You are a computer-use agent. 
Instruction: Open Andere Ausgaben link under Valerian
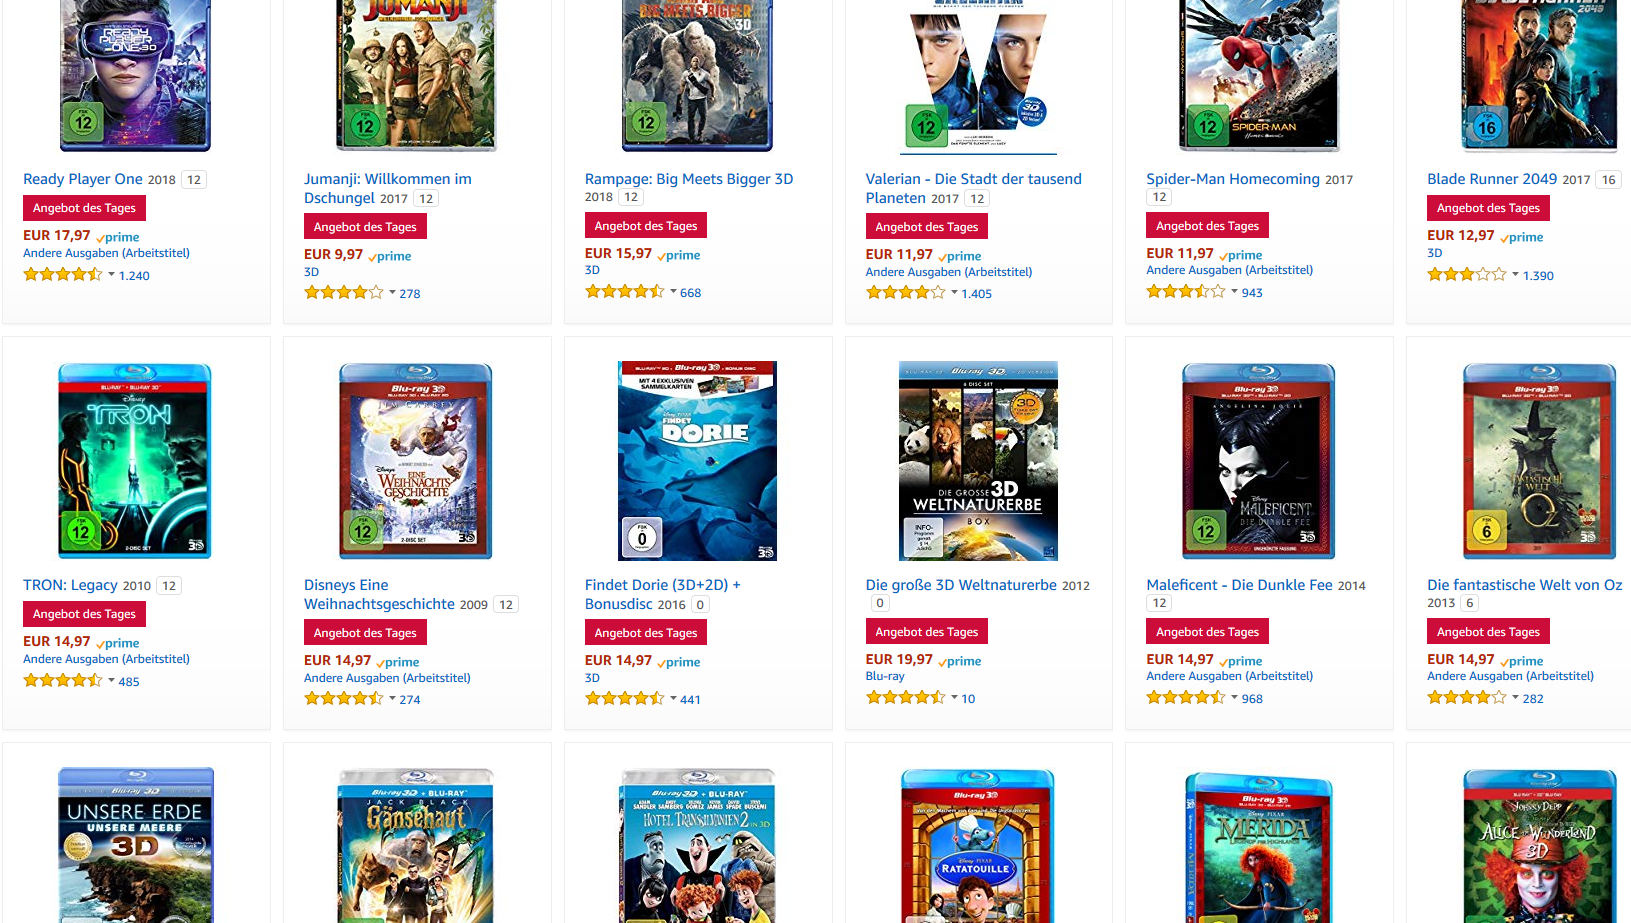949,272
